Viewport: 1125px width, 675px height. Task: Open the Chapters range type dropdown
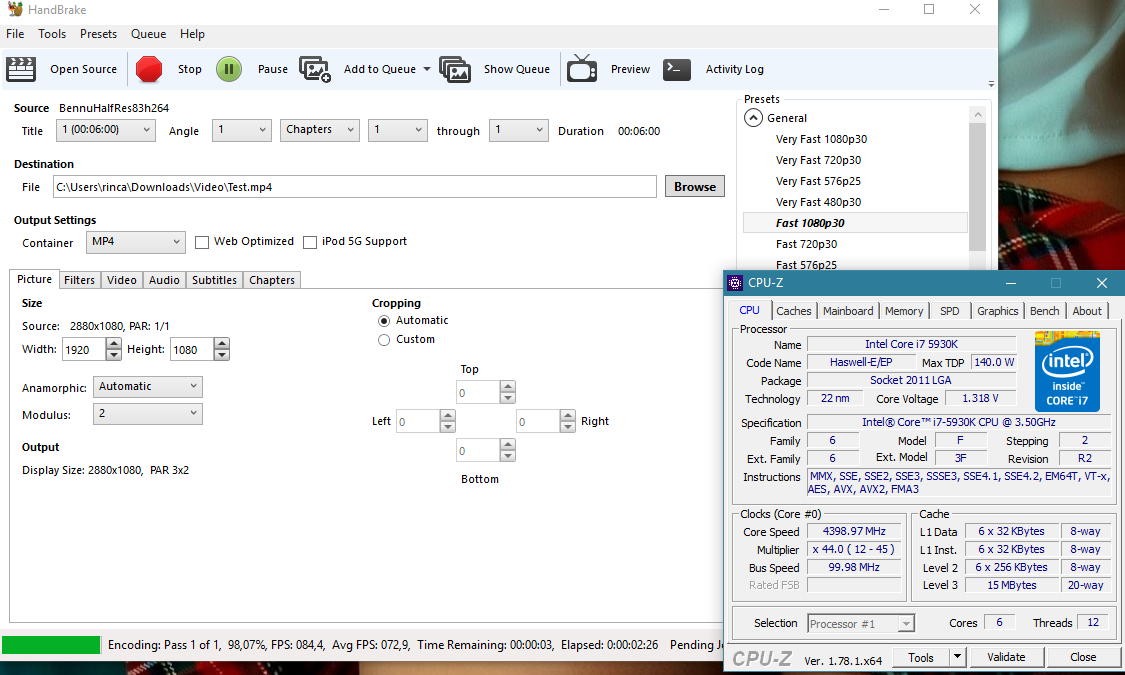[319, 130]
